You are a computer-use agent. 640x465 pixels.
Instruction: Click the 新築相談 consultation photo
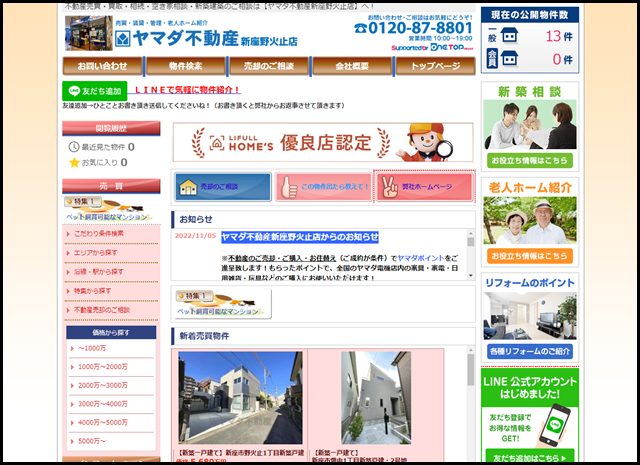530,125
